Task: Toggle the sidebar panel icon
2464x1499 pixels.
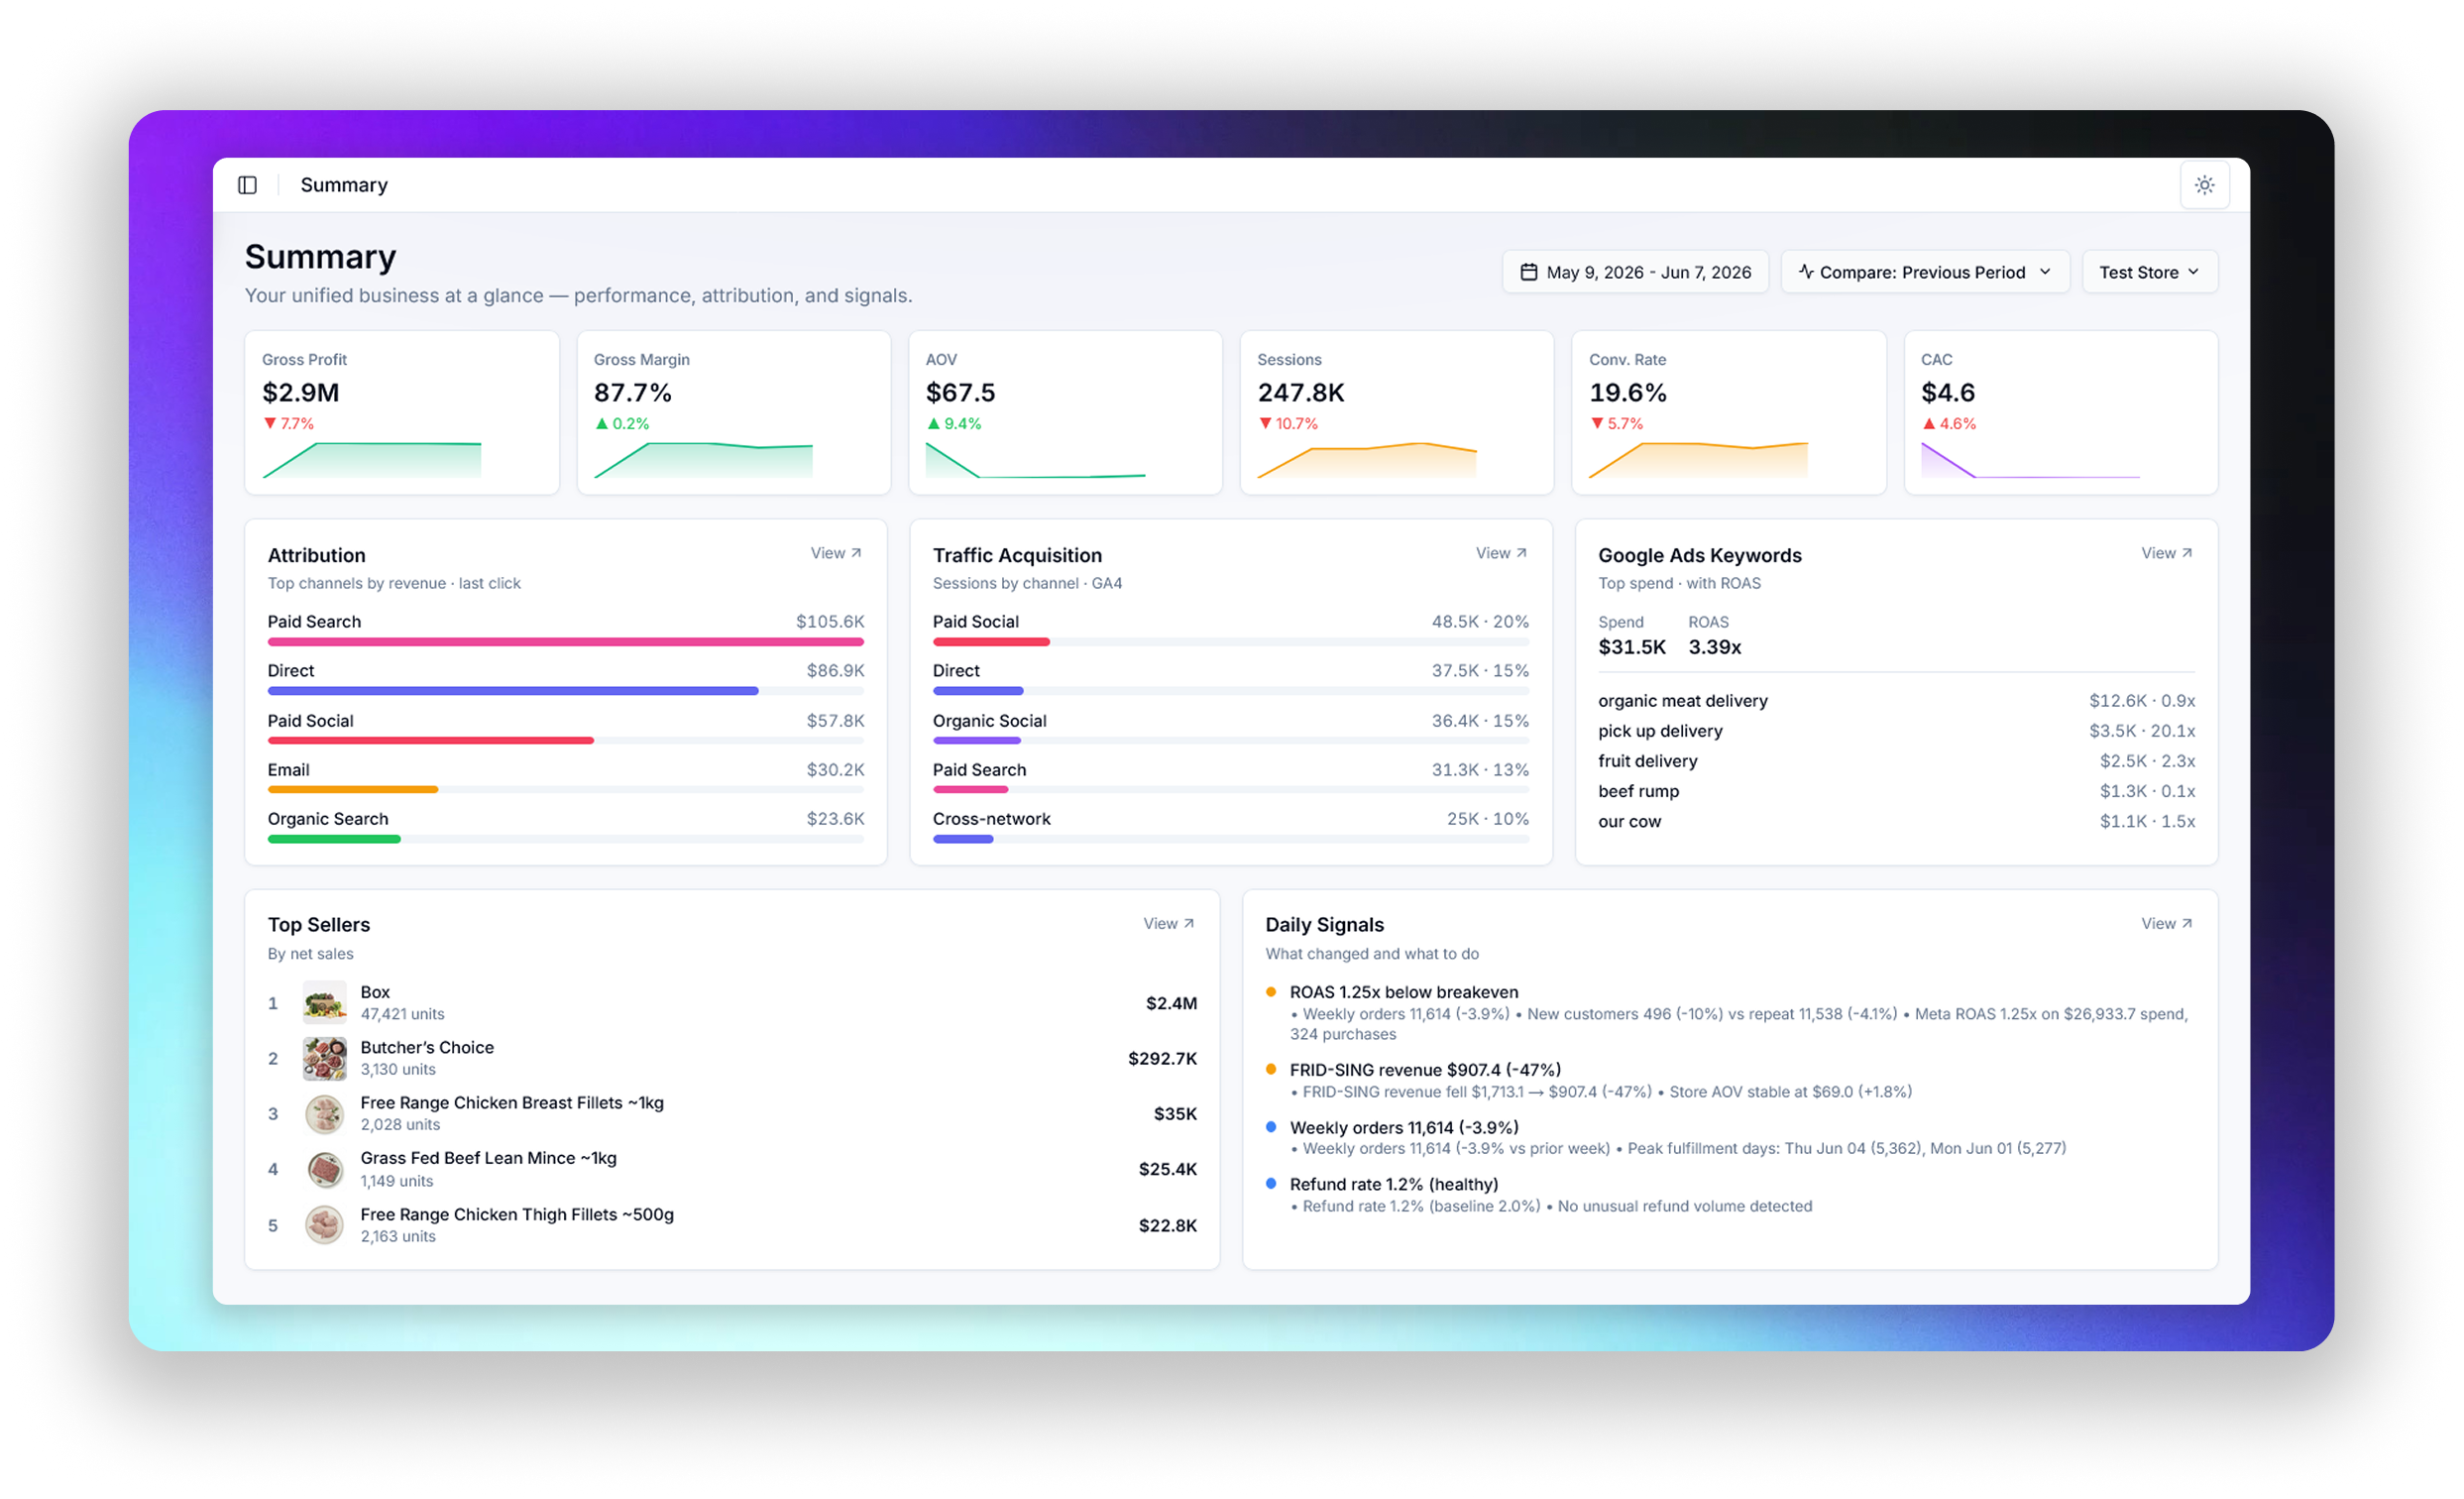Action: (x=247, y=185)
